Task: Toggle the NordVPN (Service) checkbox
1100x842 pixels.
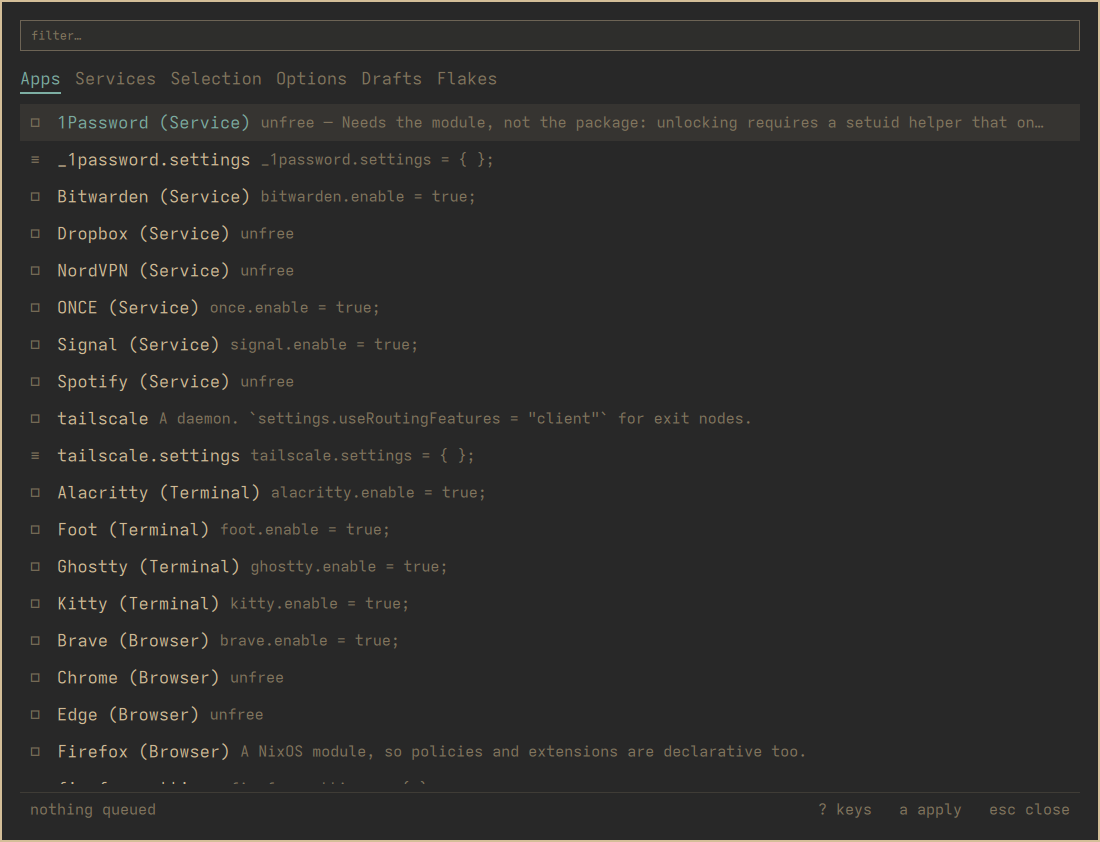Action: pyautogui.click(x=35, y=271)
